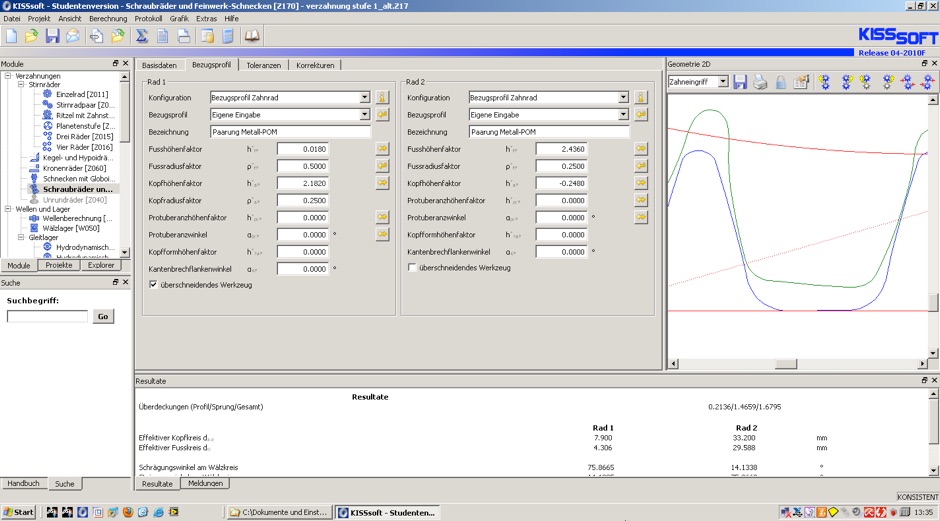Click arrow button beside Rad 1 Fusshöhenfaktor
Image resolution: width=940 pixels, height=521 pixels.
382,148
